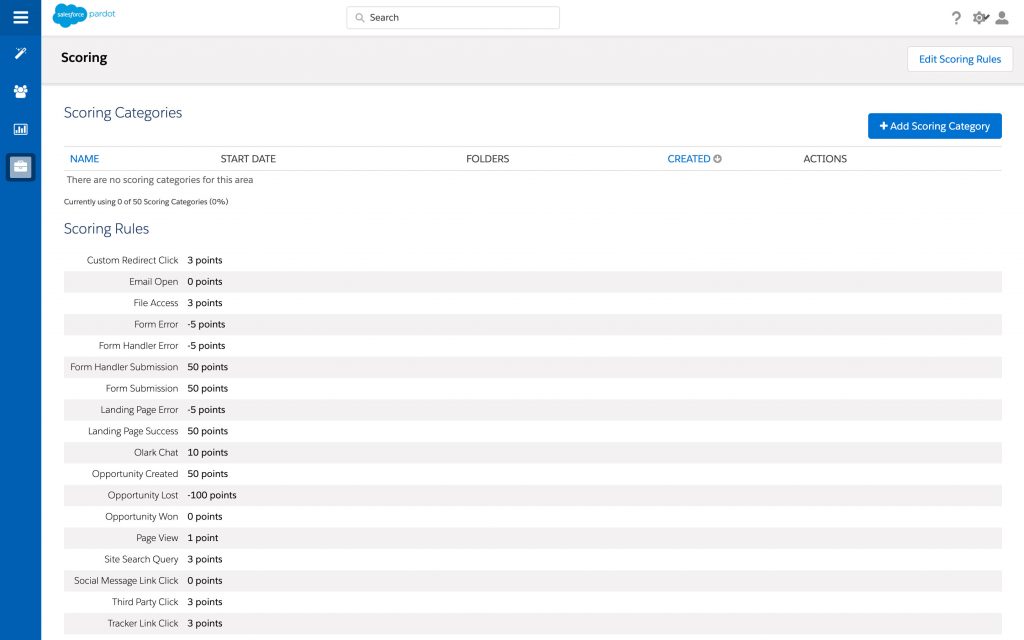Click the Add Scoring Category button
Viewport: 1024px width, 640px height.
935,126
